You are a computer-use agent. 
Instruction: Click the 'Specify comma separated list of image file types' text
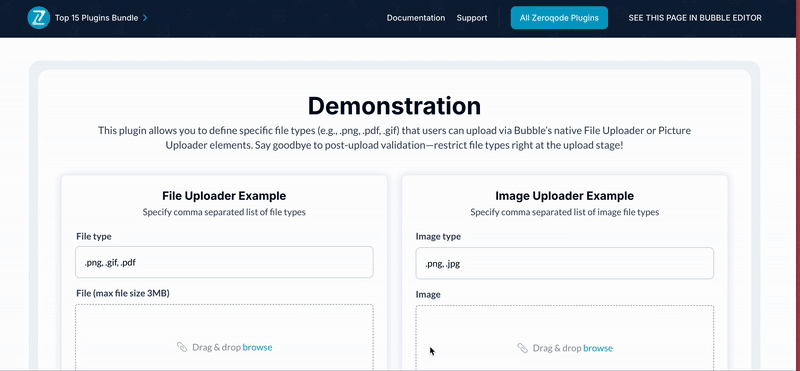565,212
